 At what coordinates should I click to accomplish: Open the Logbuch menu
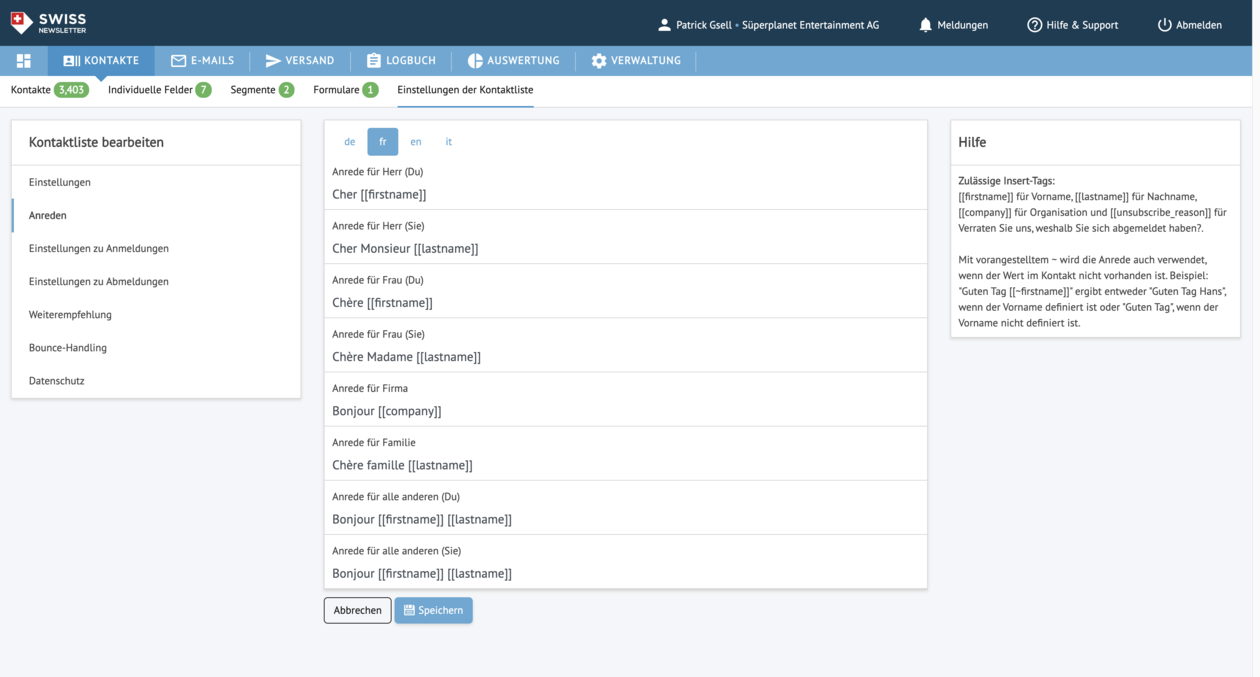click(x=401, y=61)
